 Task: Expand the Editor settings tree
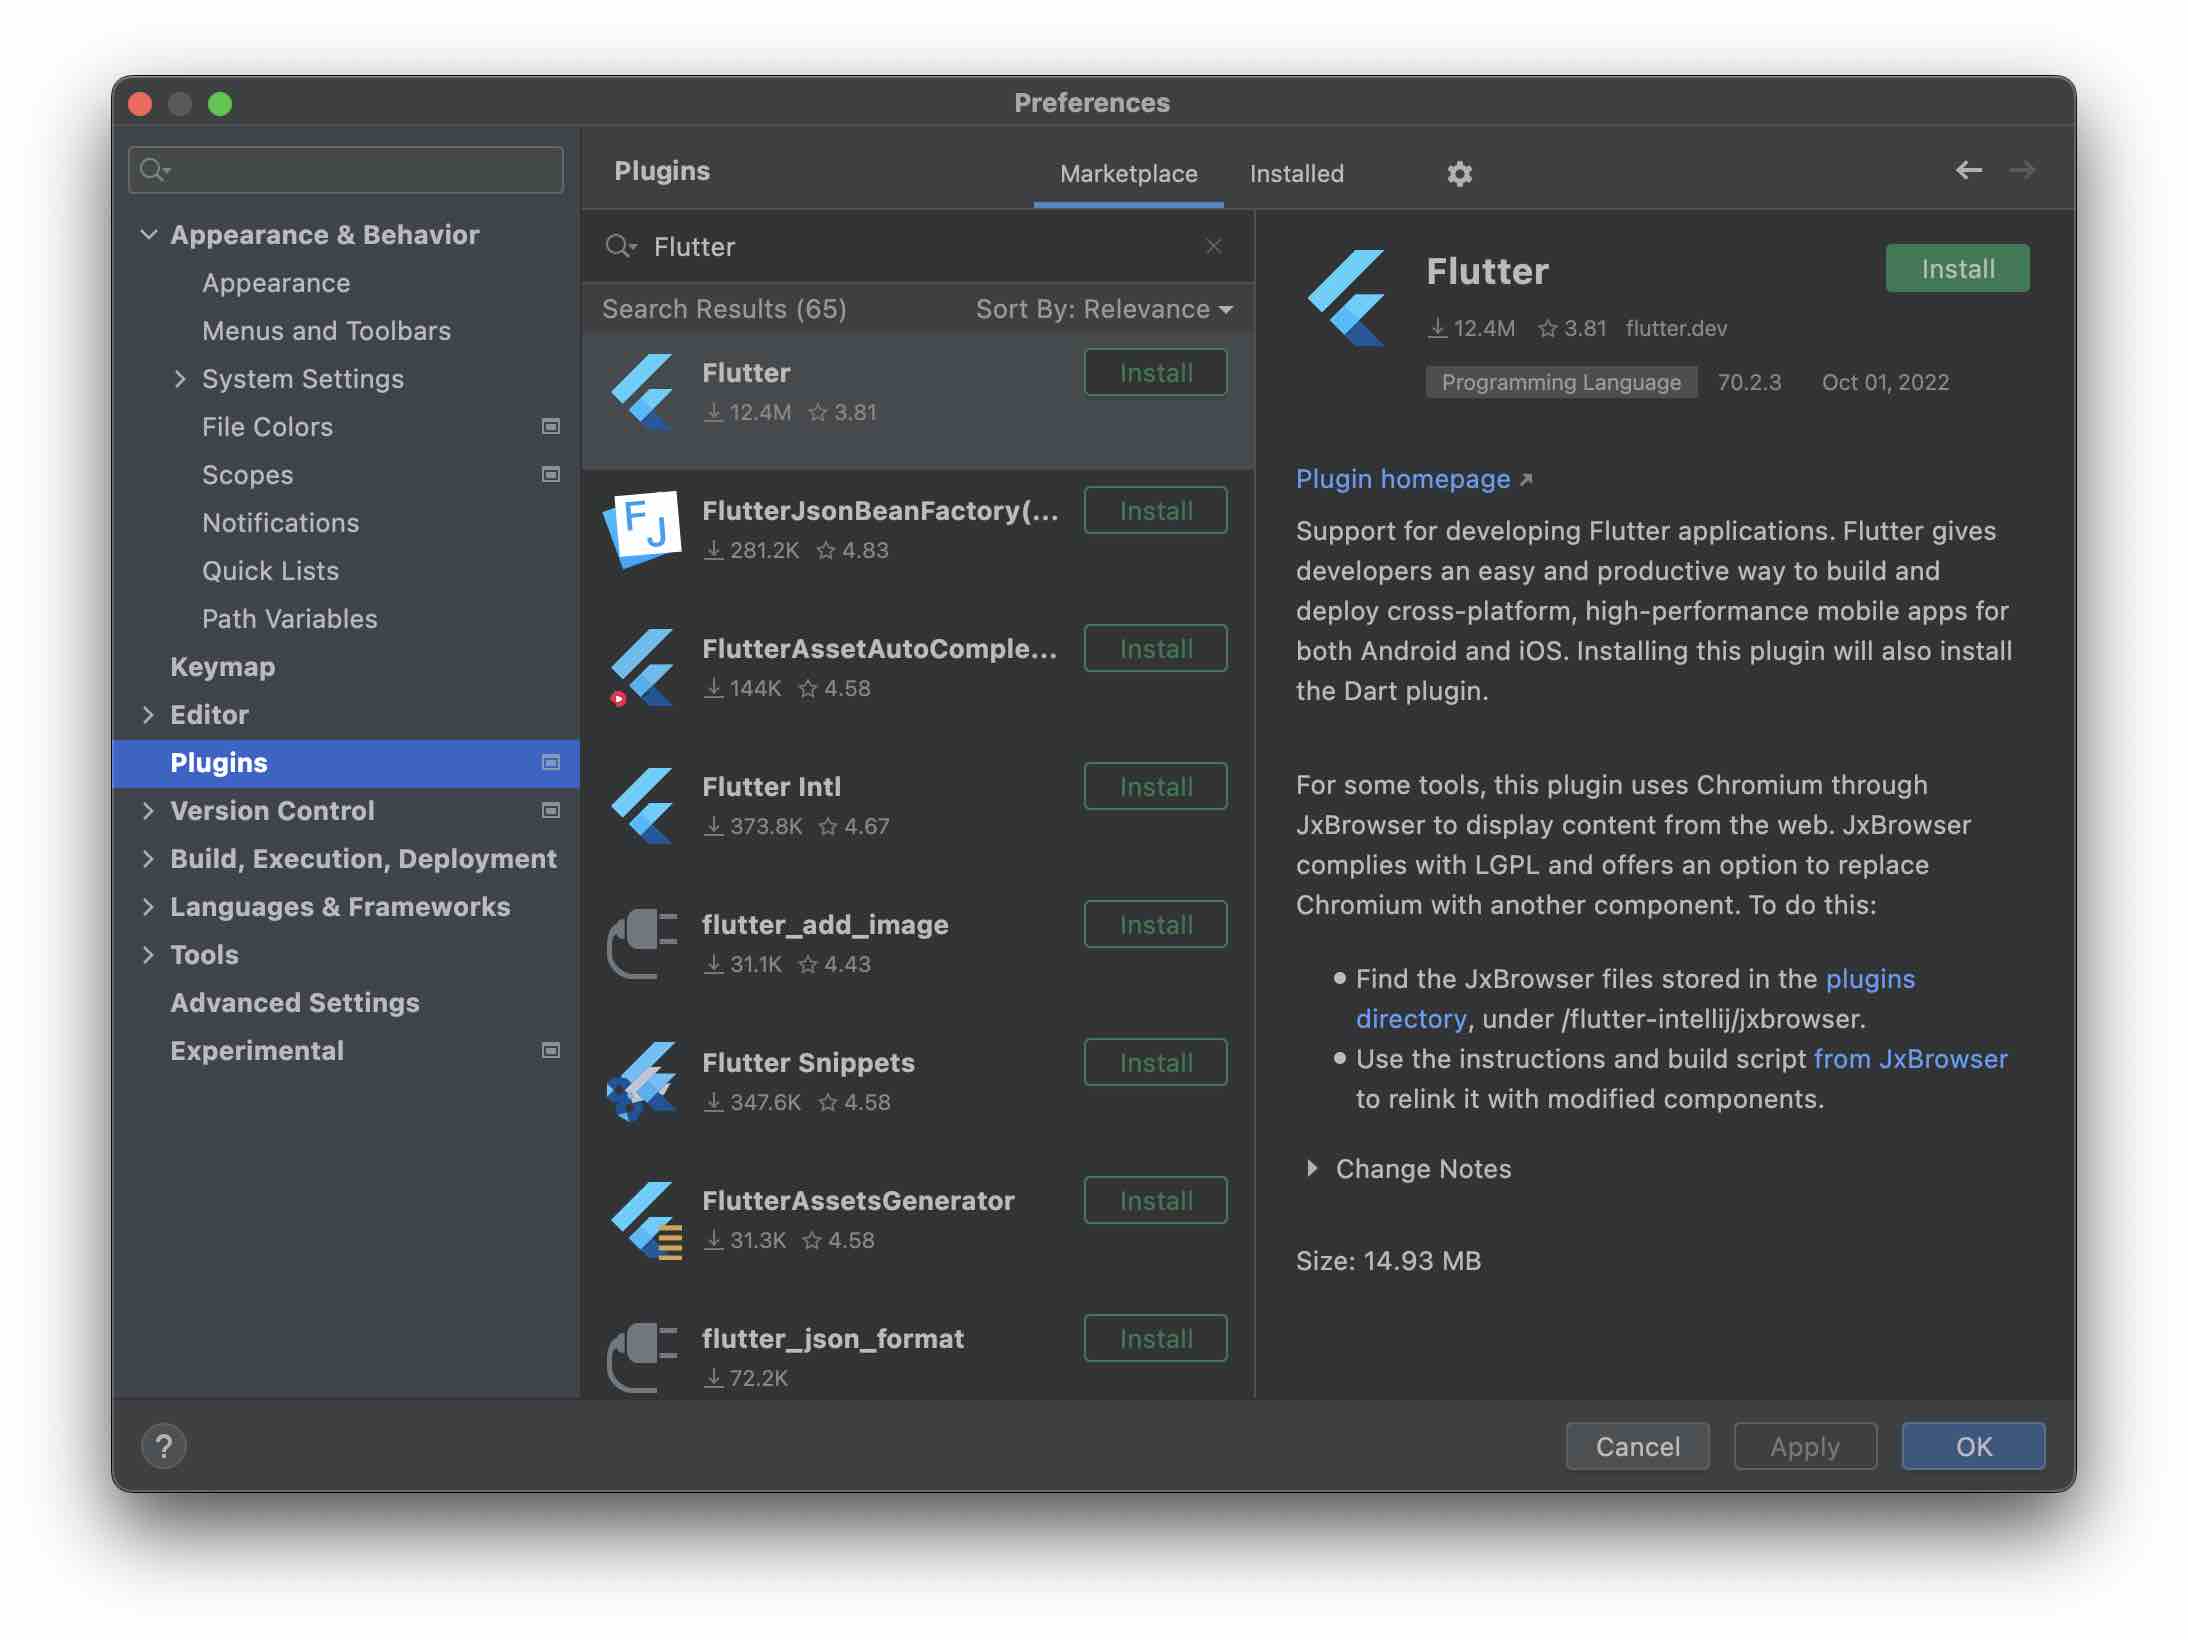point(149,714)
